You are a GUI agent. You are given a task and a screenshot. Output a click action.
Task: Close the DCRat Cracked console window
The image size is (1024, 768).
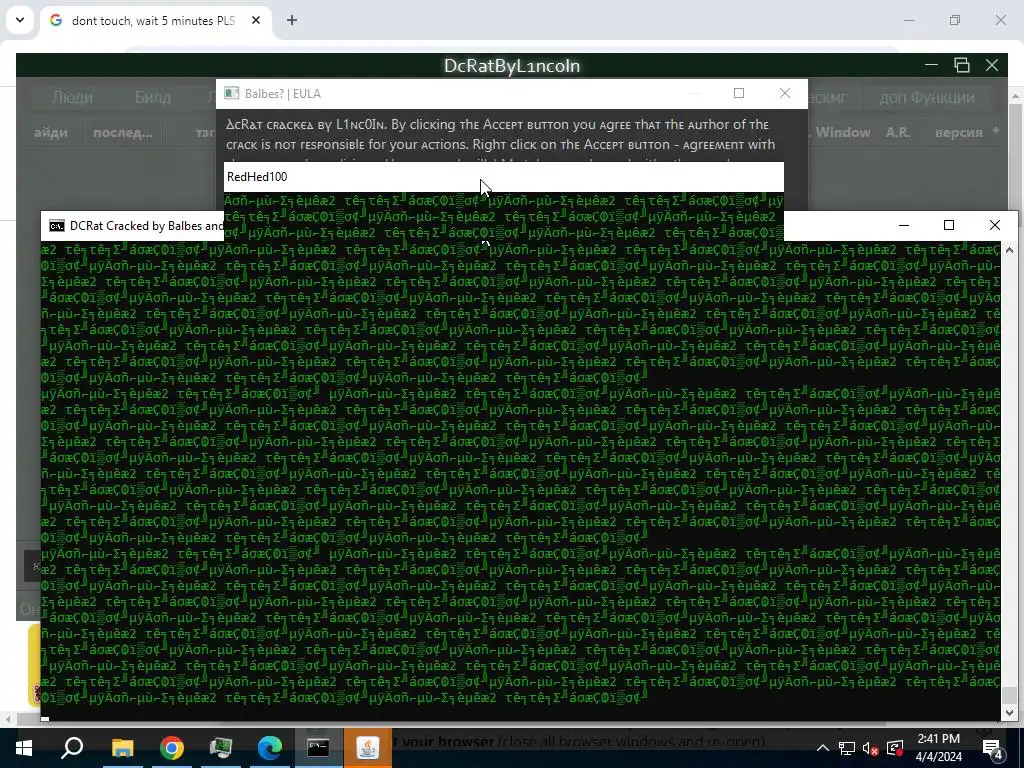[x=995, y=225]
